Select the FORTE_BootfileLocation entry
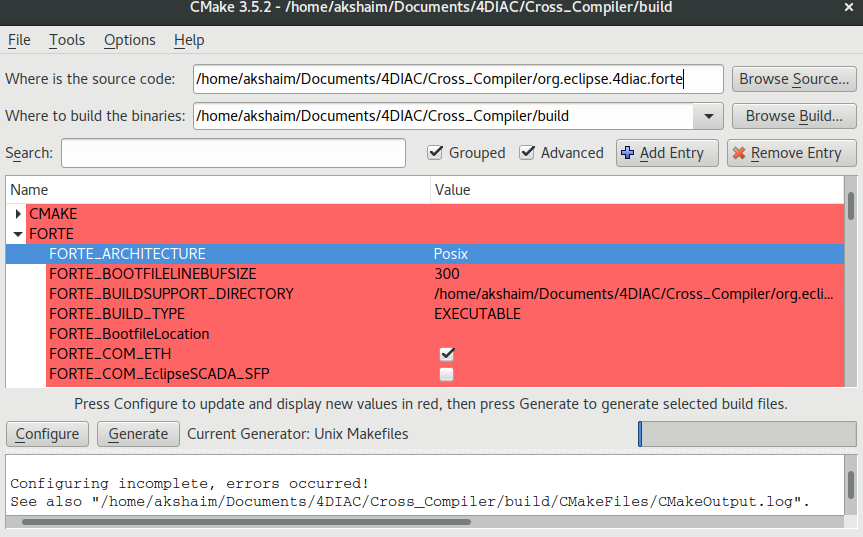Image resolution: width=863 pixels, height=537 pixels. pos(129,334)
